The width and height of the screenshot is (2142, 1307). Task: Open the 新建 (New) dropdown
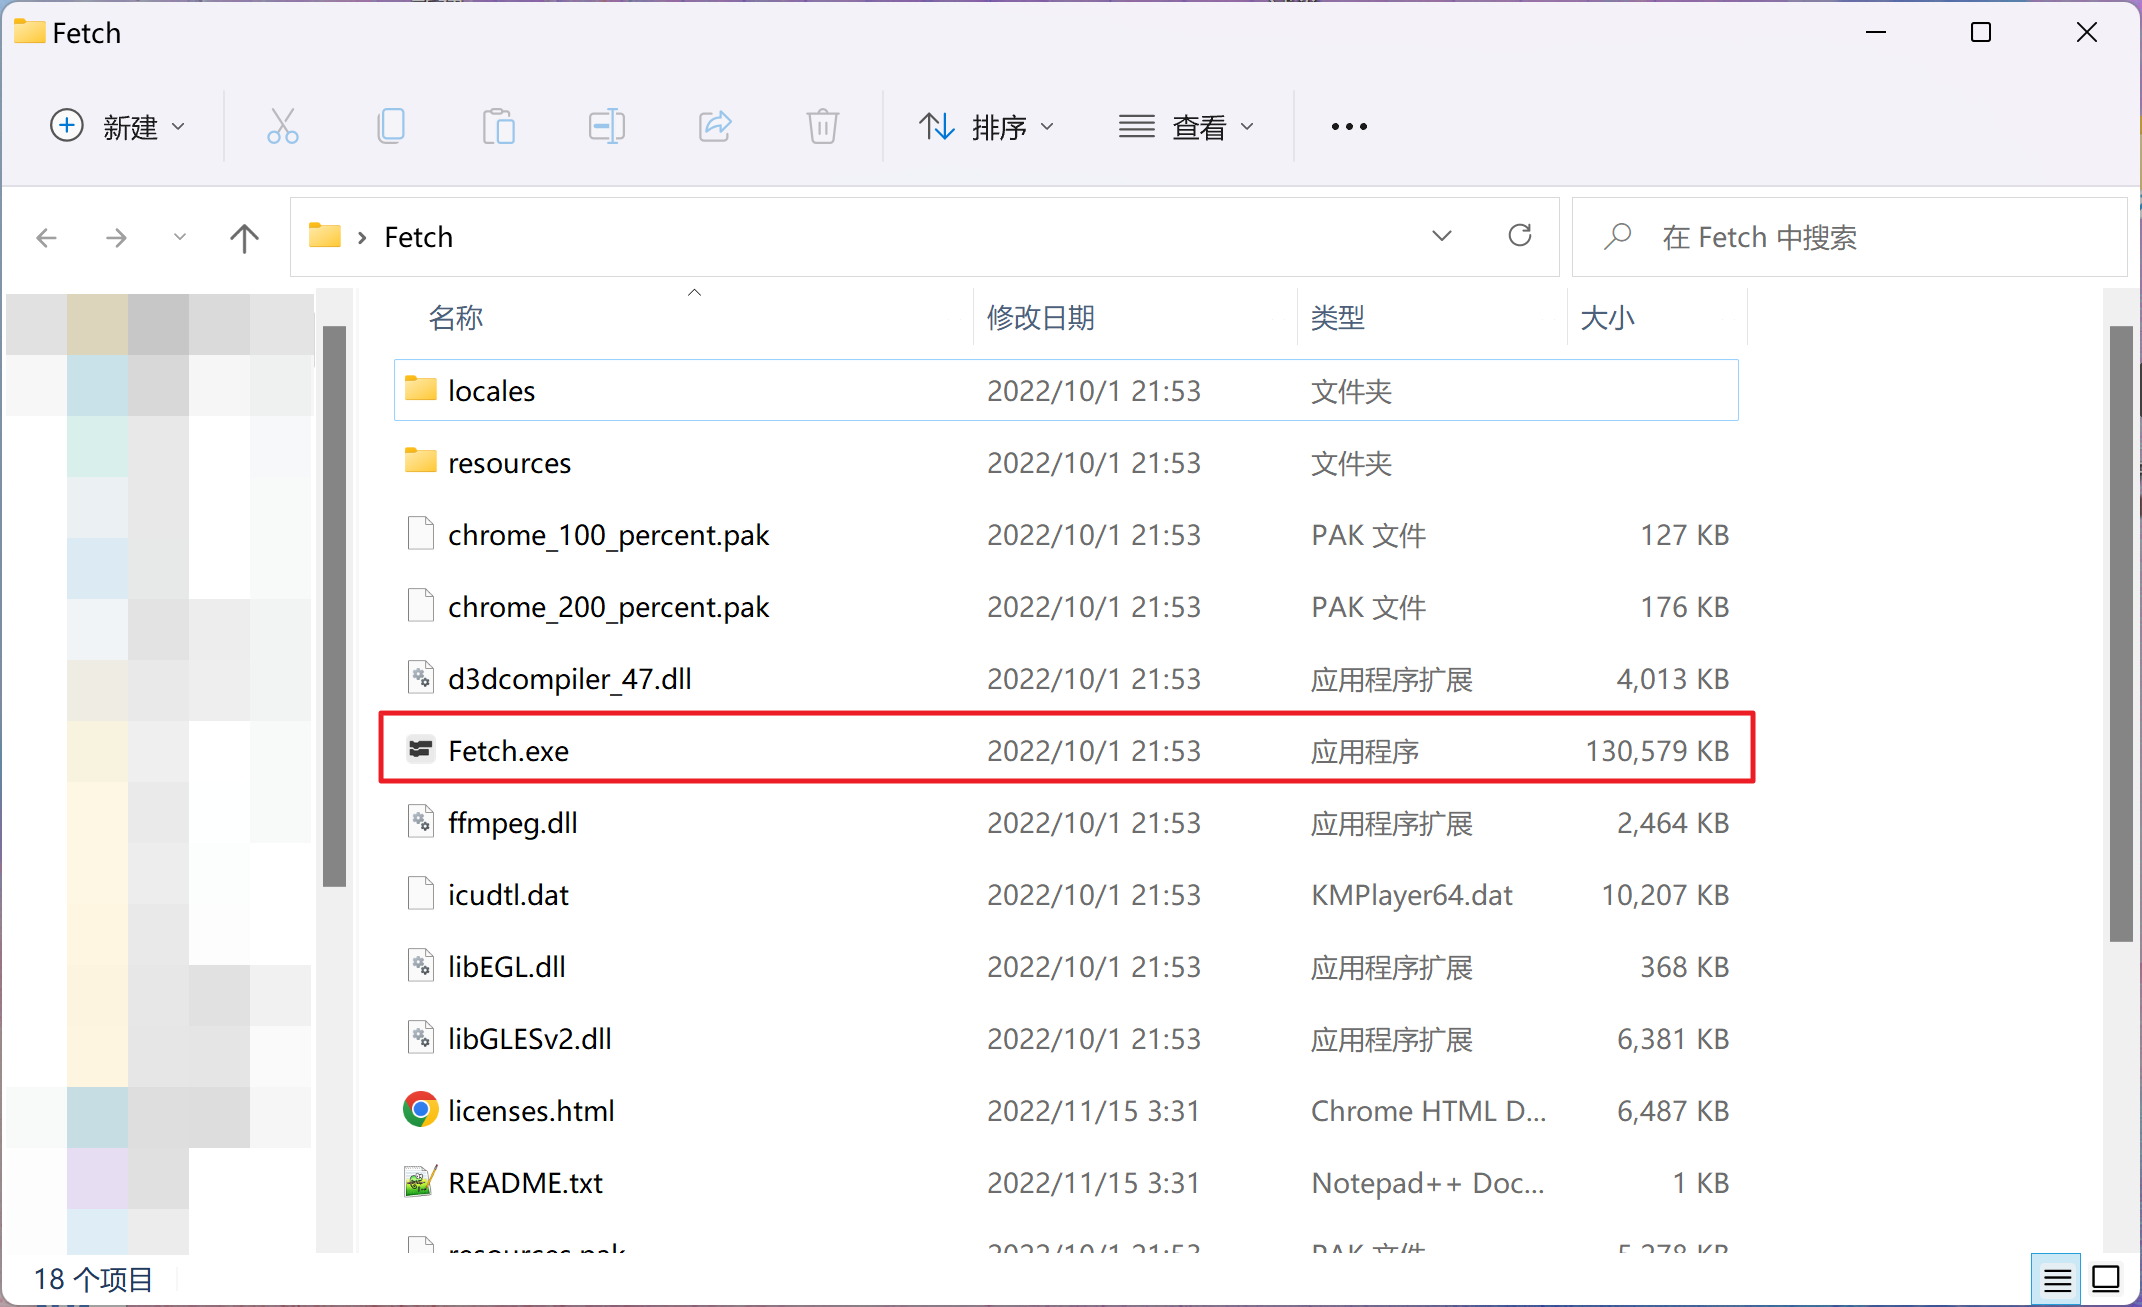point(118,127)
